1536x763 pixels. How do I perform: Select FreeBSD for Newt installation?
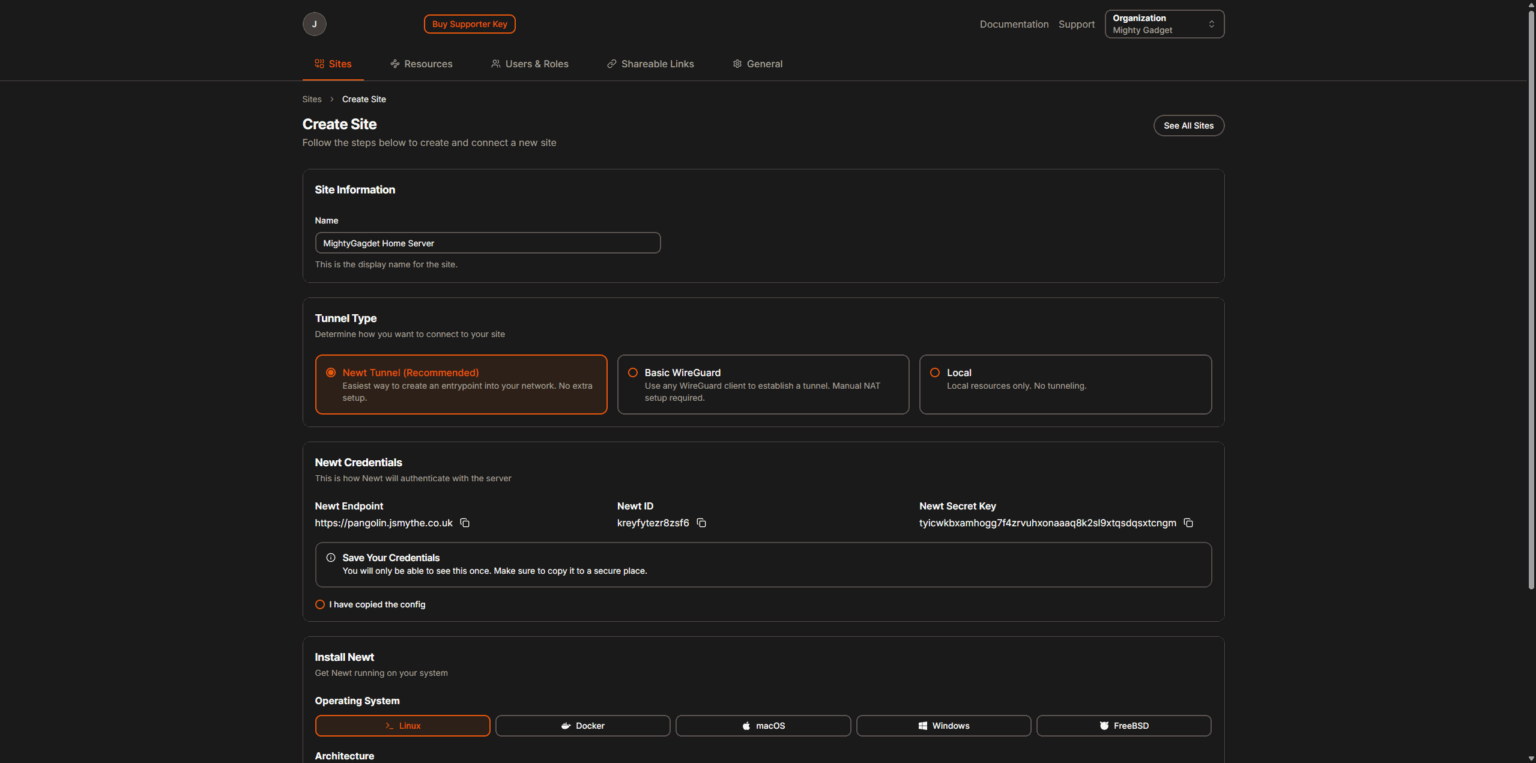point(1124,725)
